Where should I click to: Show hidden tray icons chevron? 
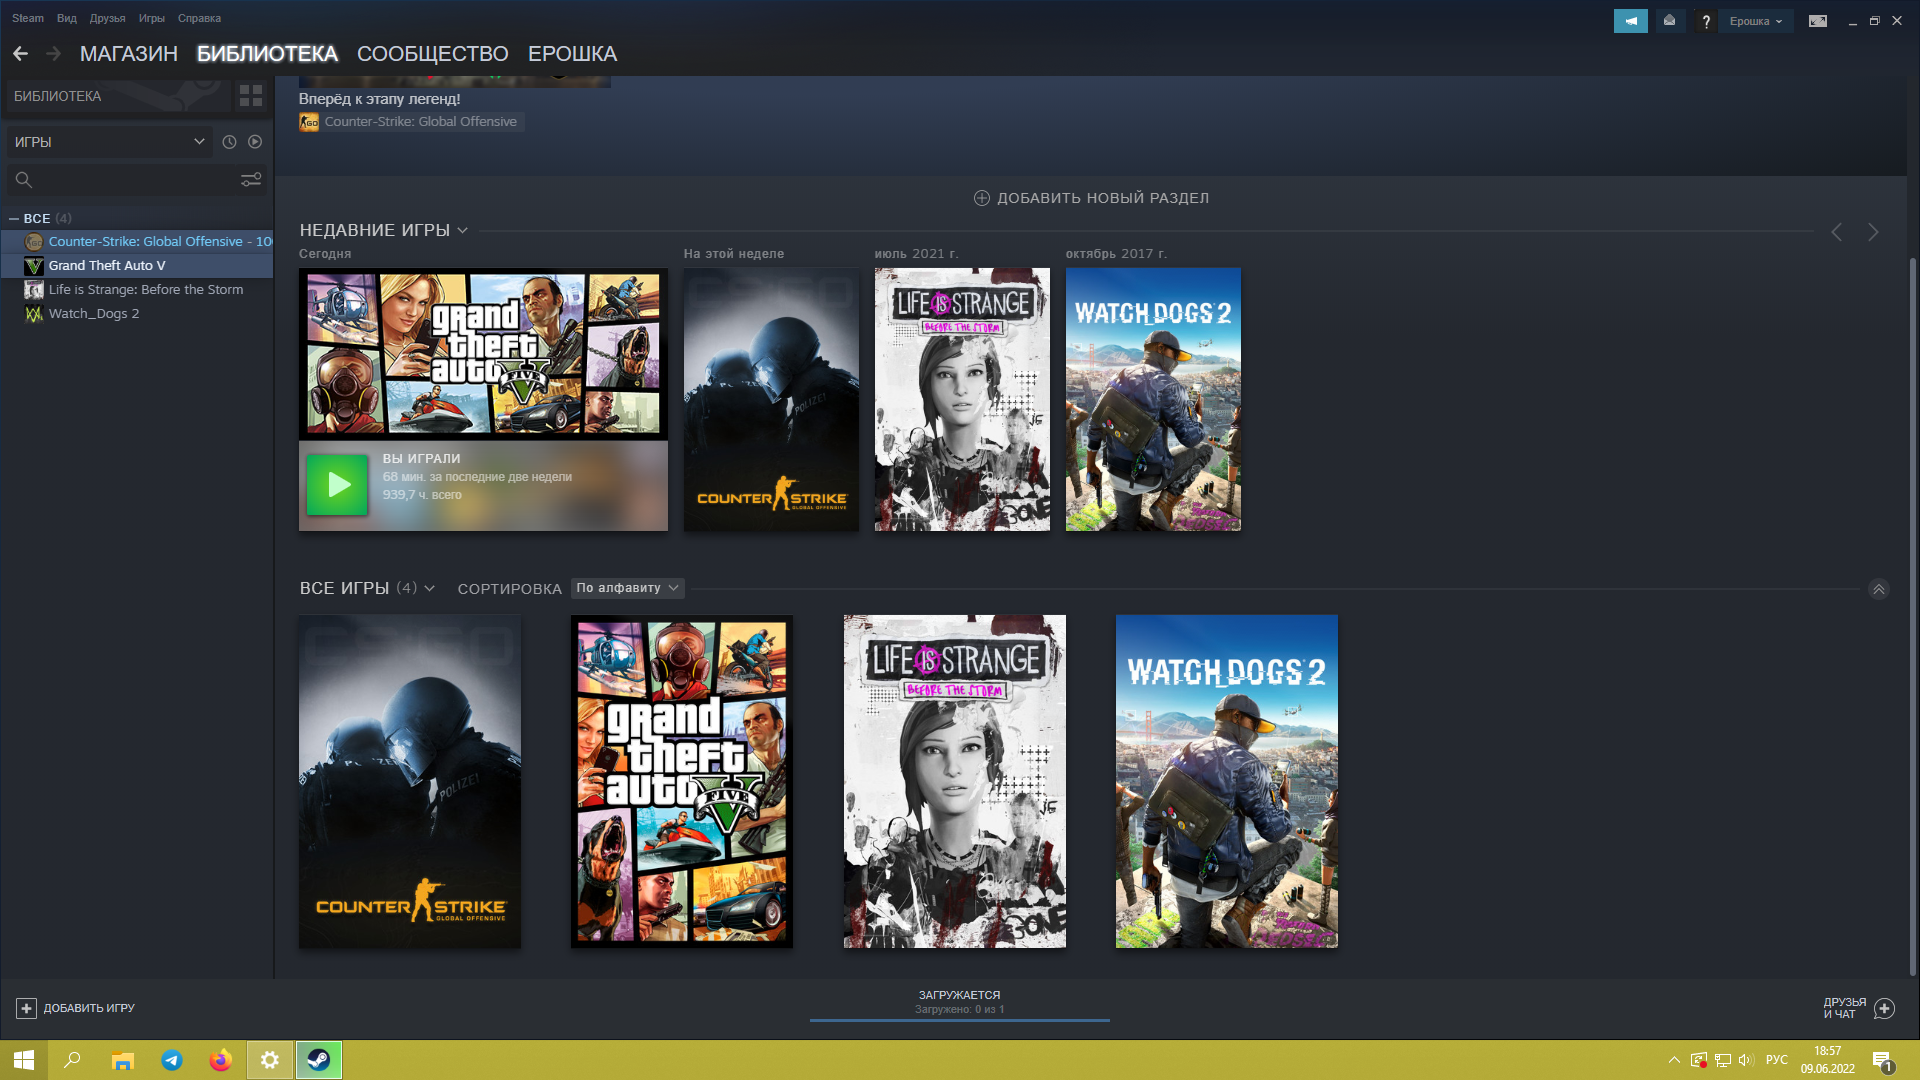pyautogui.click(x=1674, y=1060)
